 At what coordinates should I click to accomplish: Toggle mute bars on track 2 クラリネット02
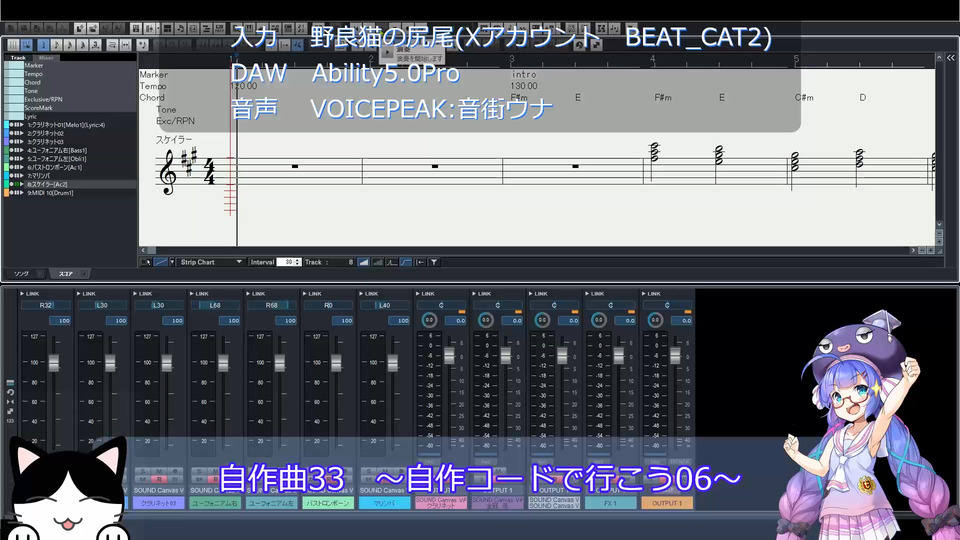tap(17, 133)
